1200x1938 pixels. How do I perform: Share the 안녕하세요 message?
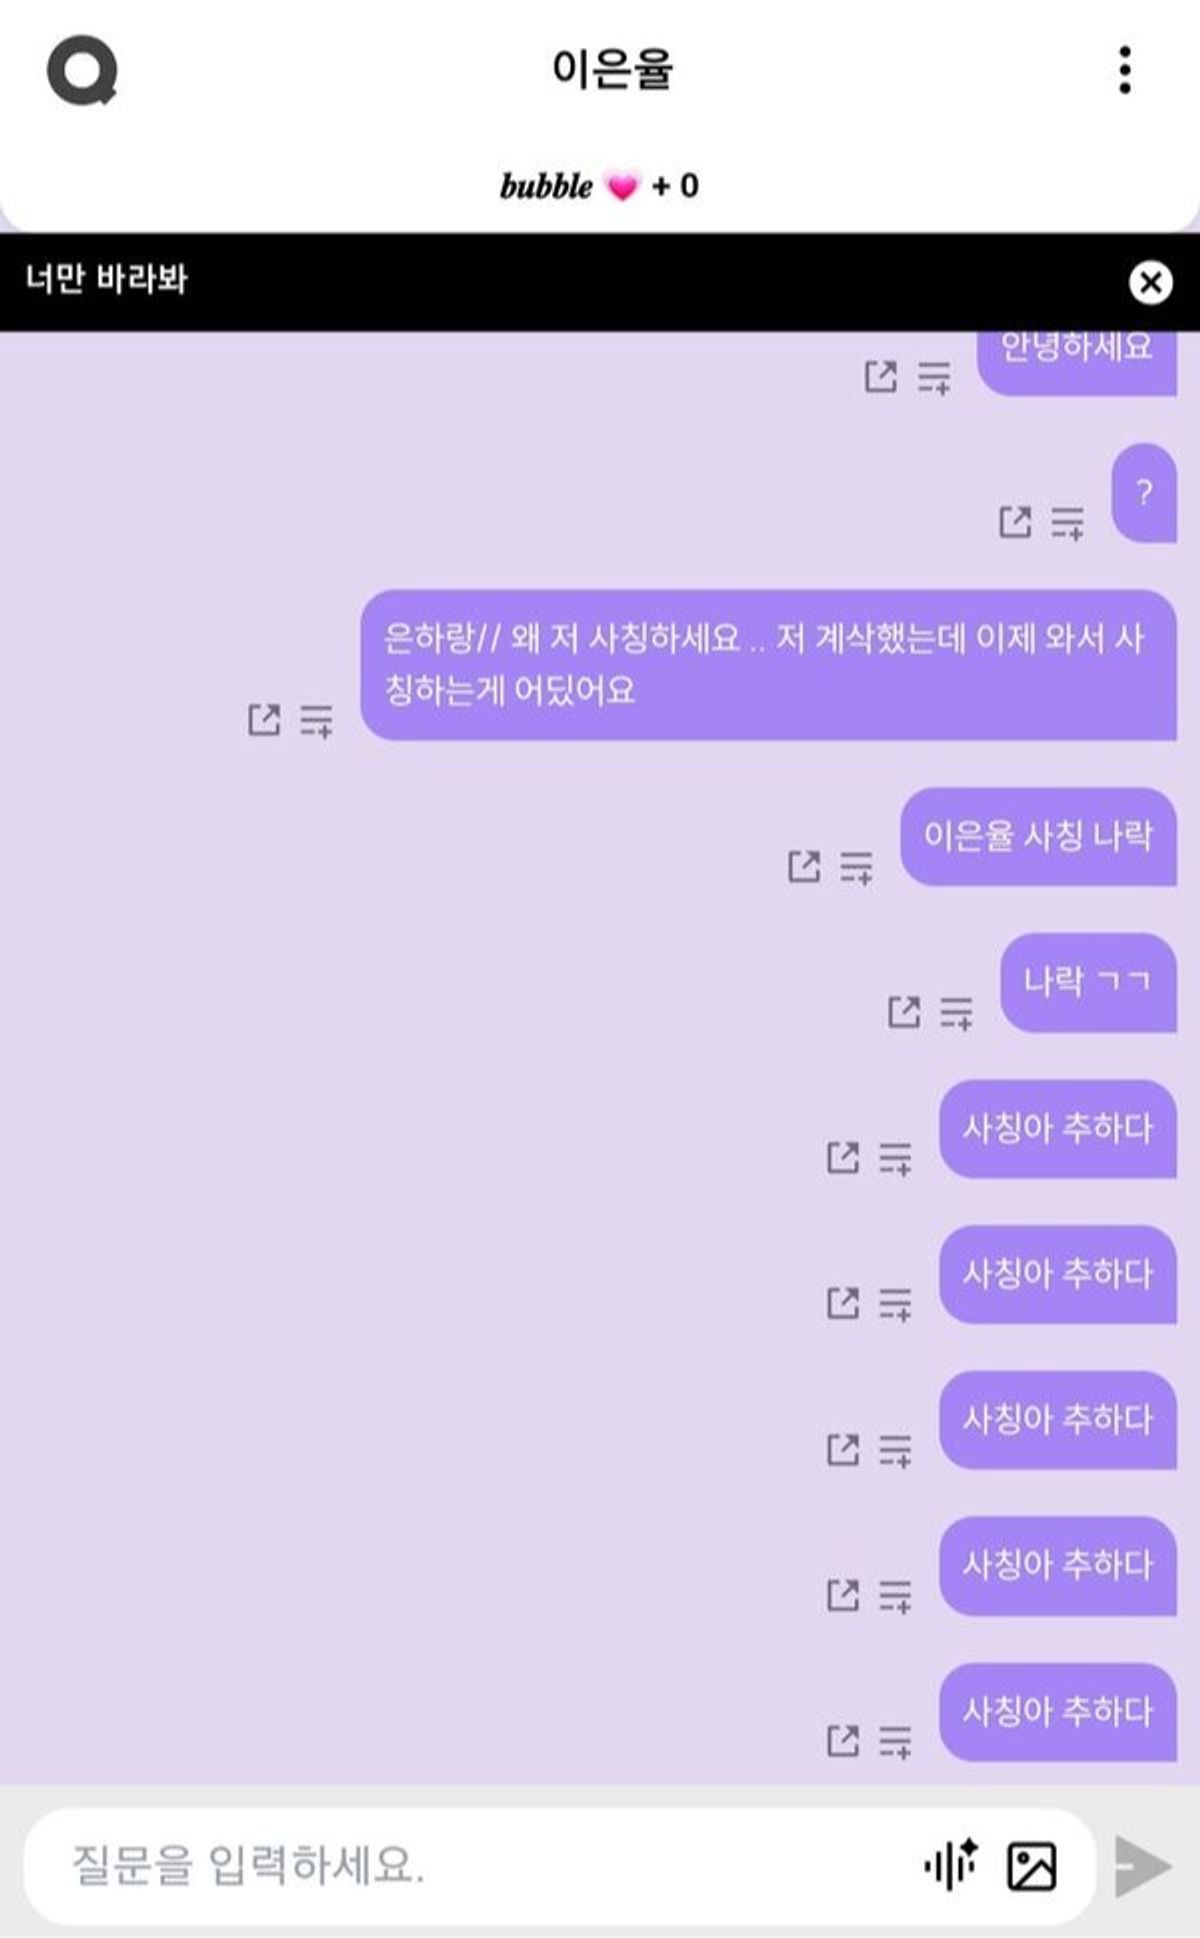coord(880,377)
